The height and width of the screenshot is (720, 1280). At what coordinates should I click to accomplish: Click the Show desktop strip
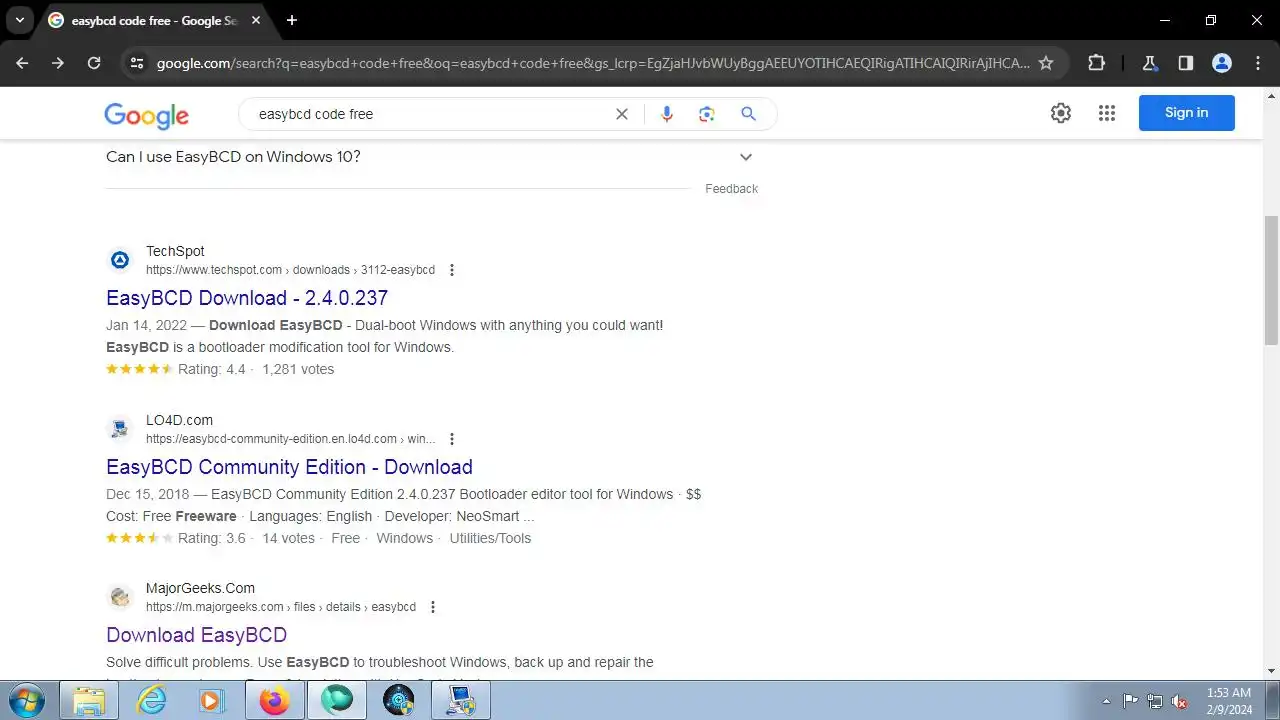click(1272, 701)
